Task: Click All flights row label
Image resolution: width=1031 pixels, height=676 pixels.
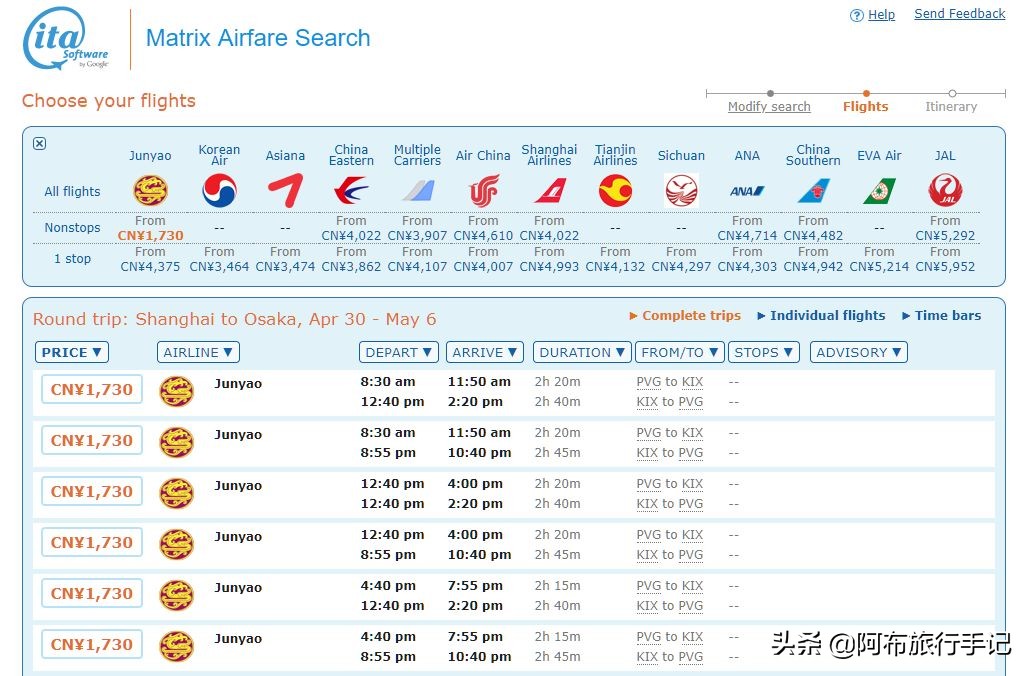Action: coord(72,191)
